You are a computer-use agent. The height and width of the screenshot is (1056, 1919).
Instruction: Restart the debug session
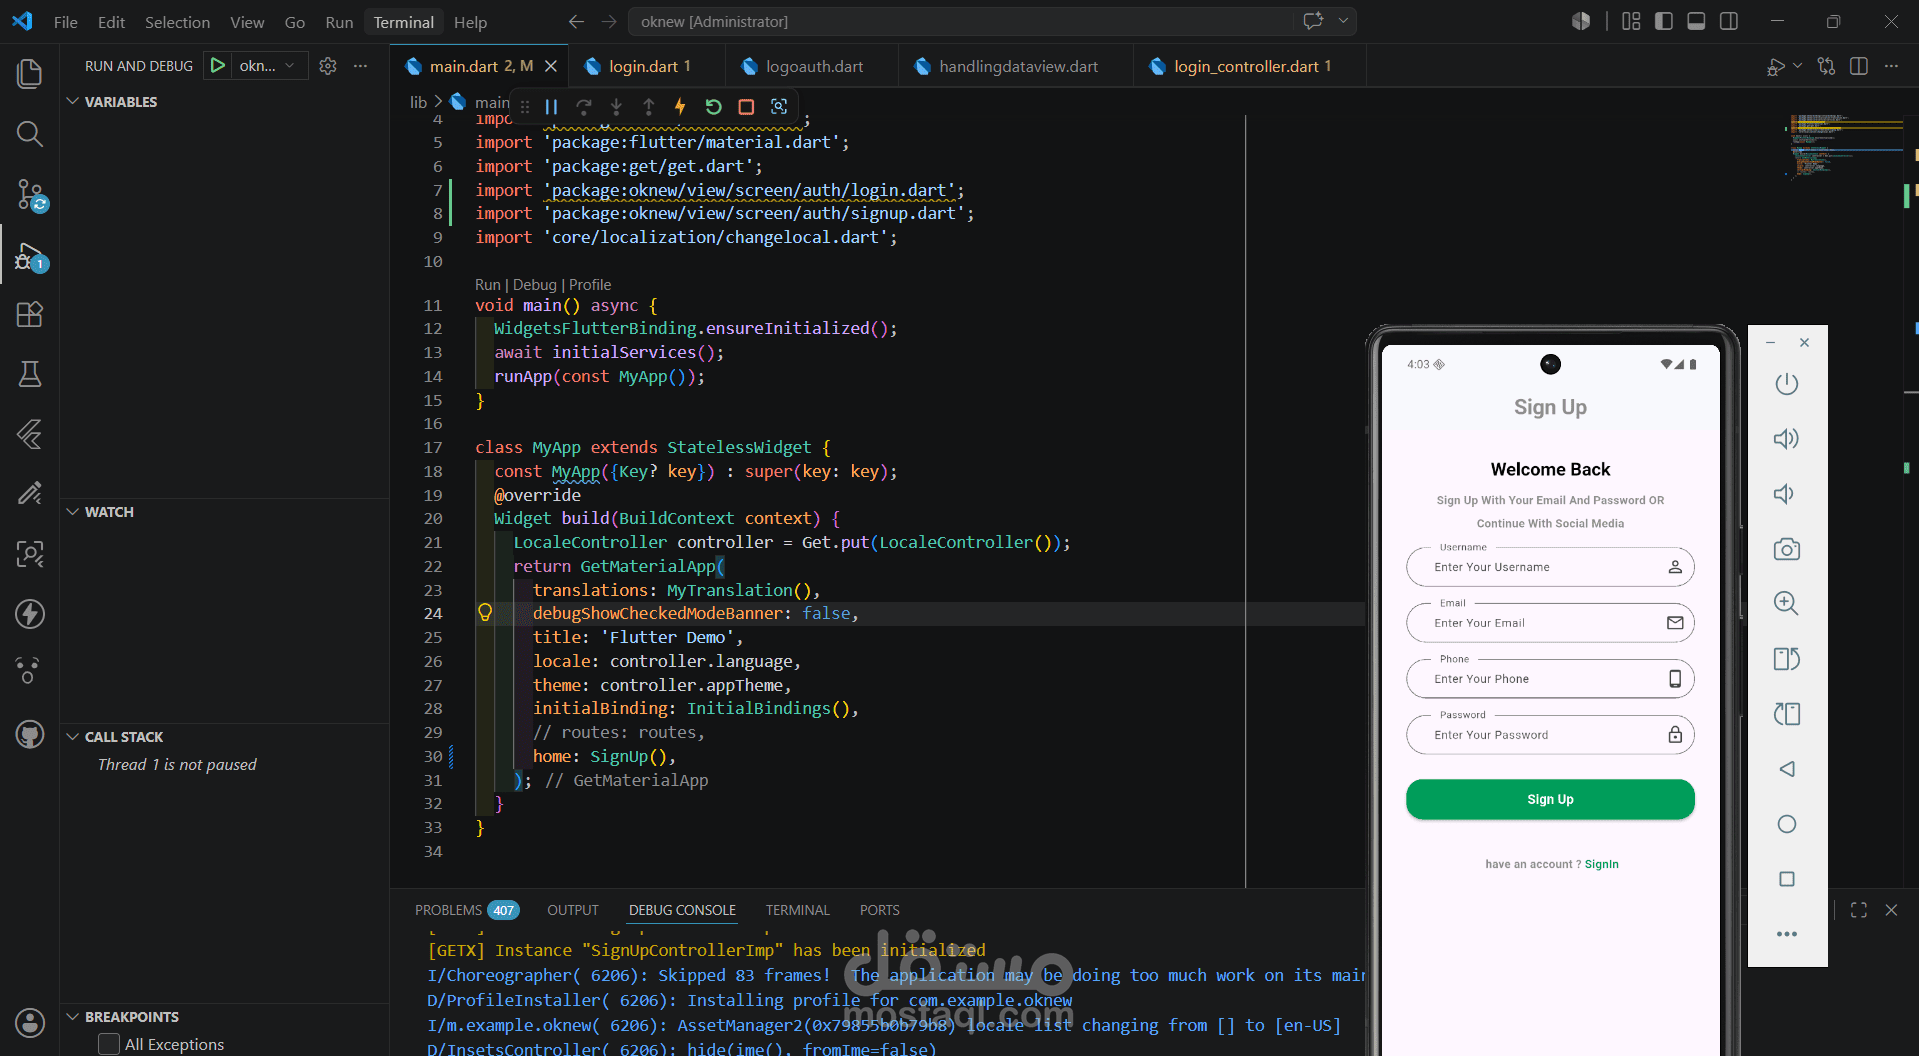click(x=713, y=106)
